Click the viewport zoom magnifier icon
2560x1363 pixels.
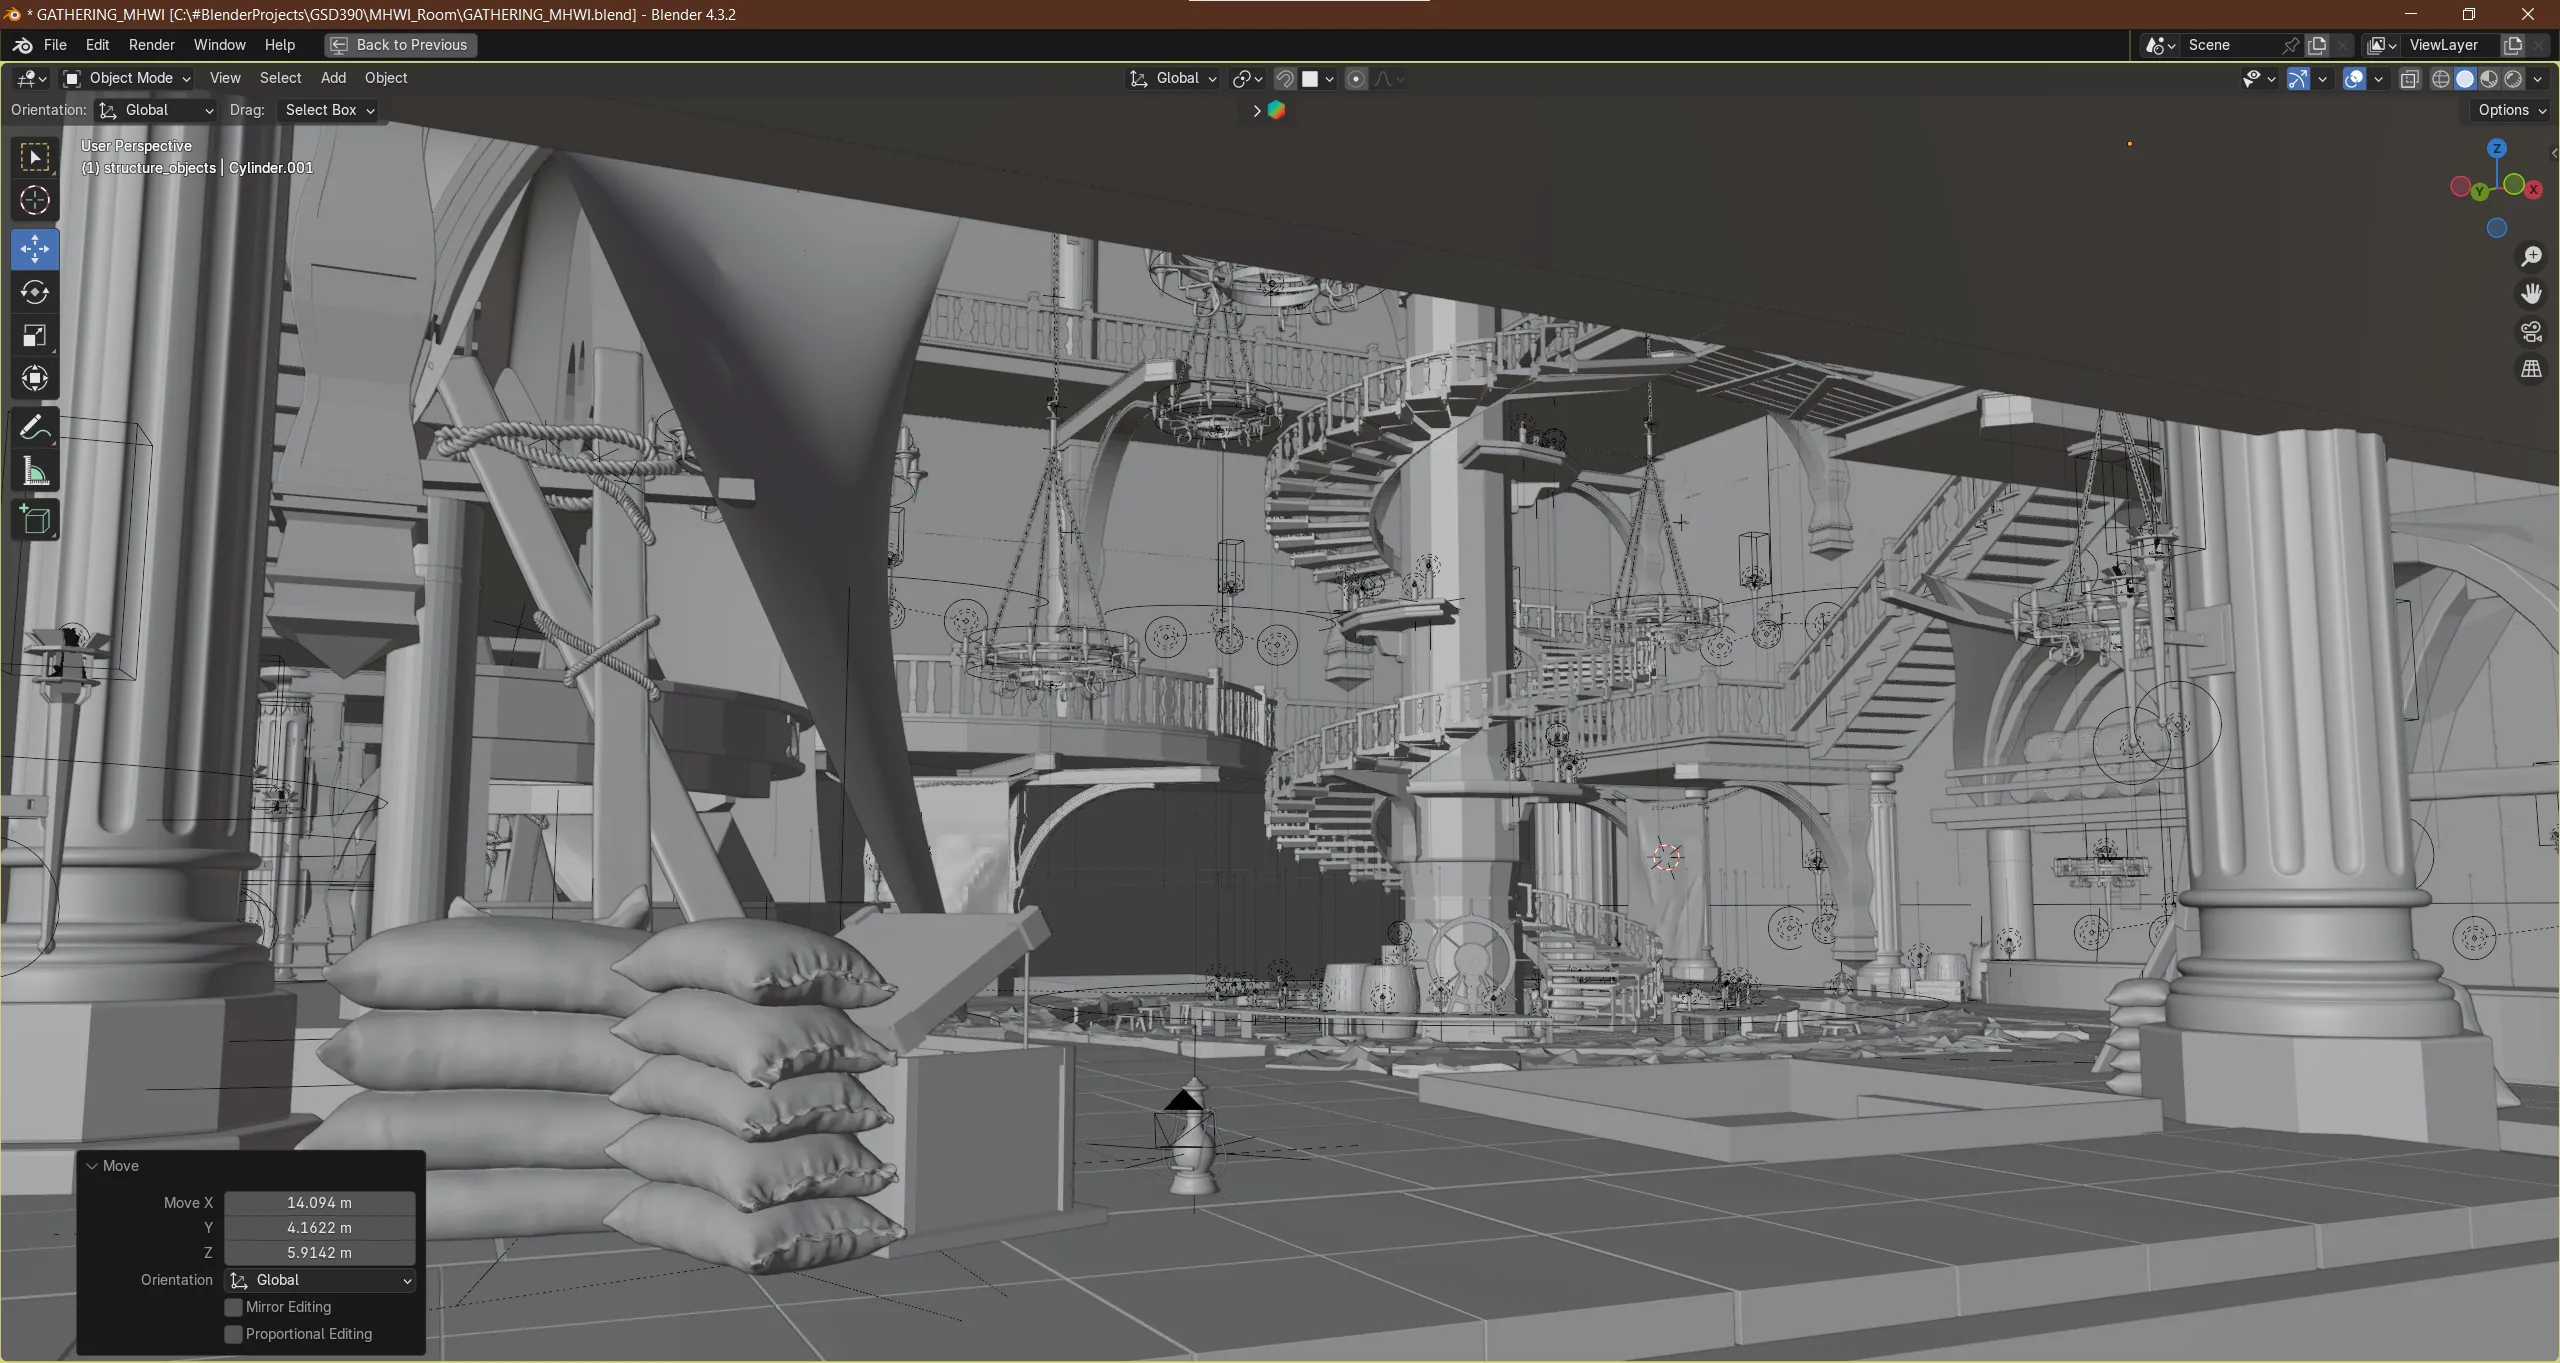[x=2531, y=256]
